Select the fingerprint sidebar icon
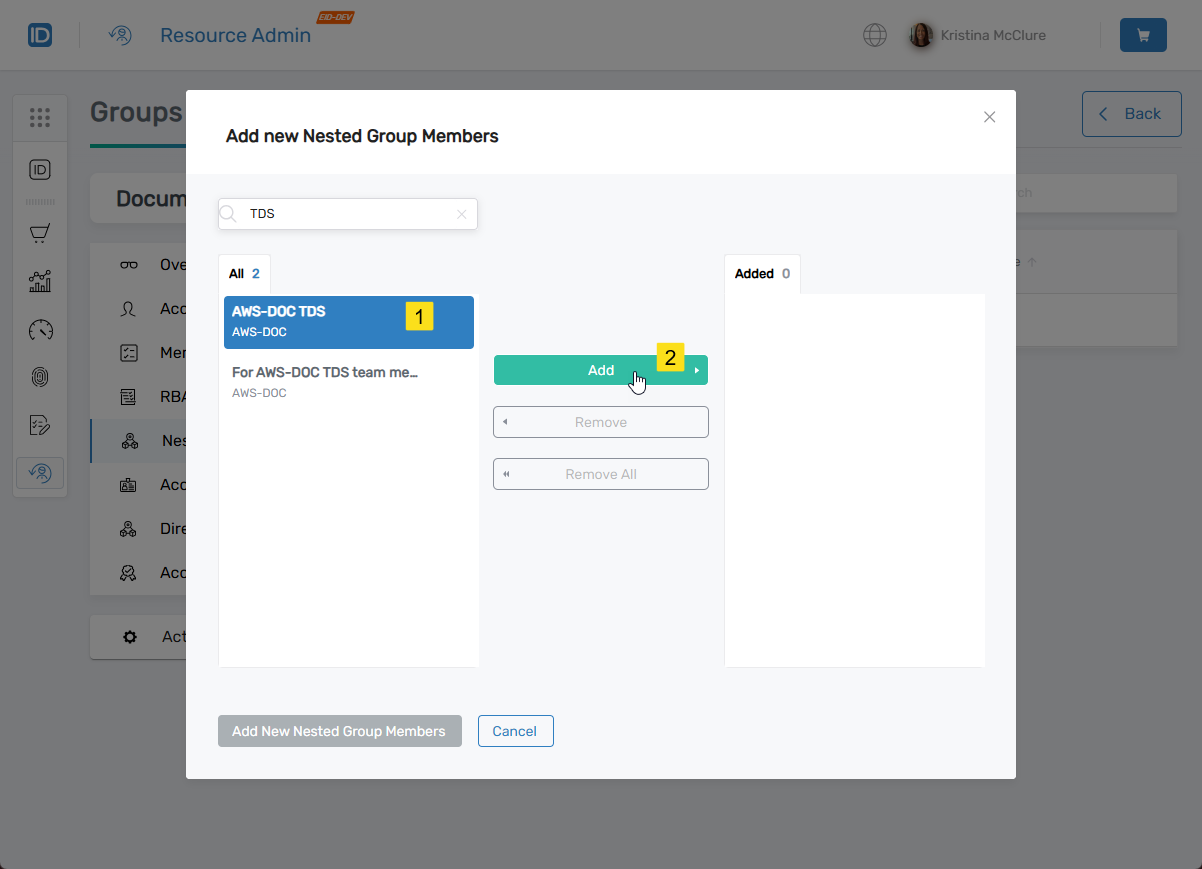Viewport: 1202px width, 869px height. [x=40, y=377]
